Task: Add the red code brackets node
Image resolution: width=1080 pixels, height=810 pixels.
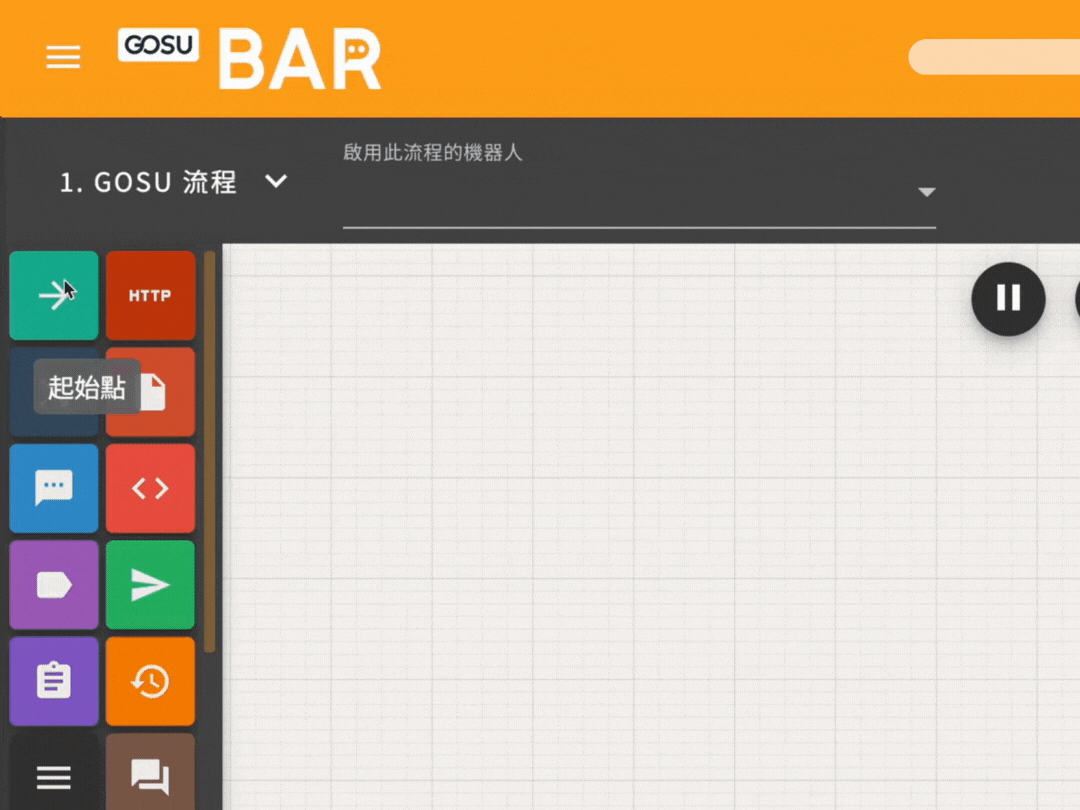Action: coord(150,488)
